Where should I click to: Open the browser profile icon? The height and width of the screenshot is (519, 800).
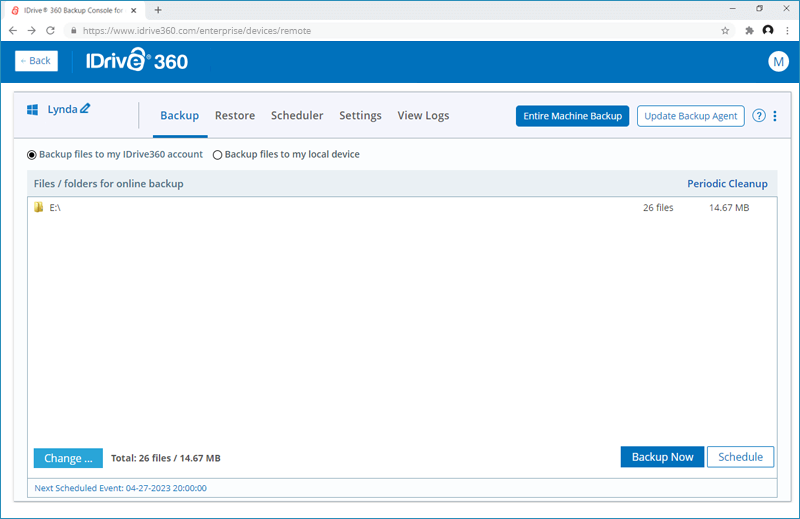pyautogui.click(x=767, y=31)
